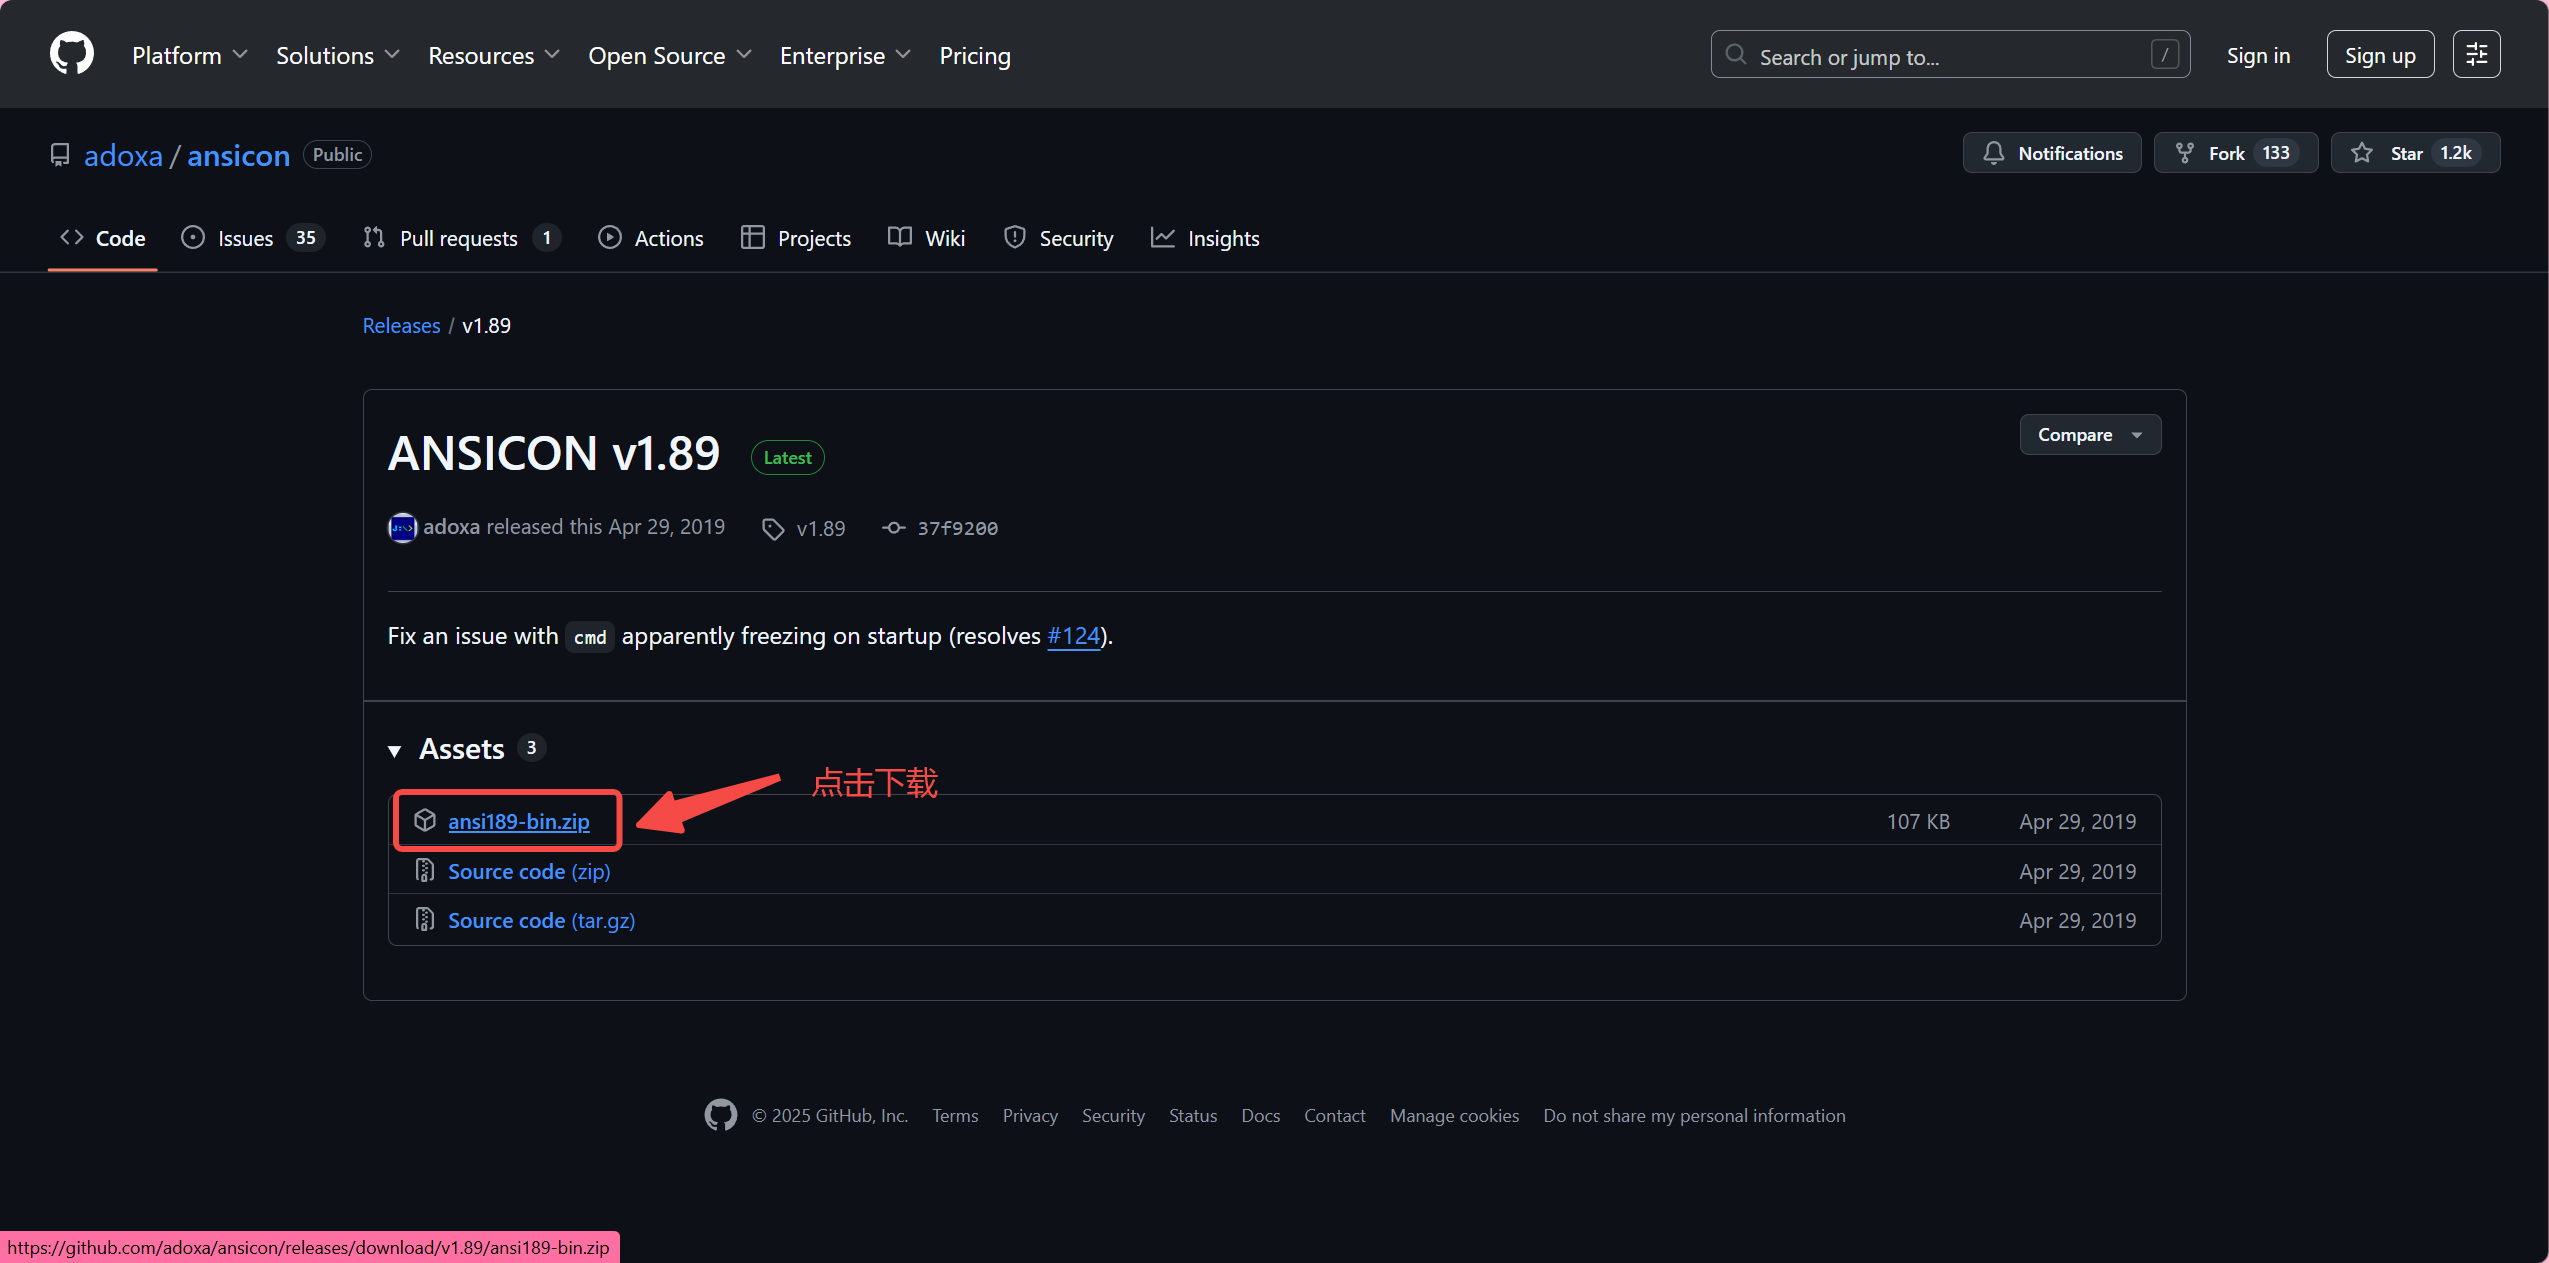Screen dimensions: 2549x1263
Task: Expand the Open Source menu
Action: 669,56
